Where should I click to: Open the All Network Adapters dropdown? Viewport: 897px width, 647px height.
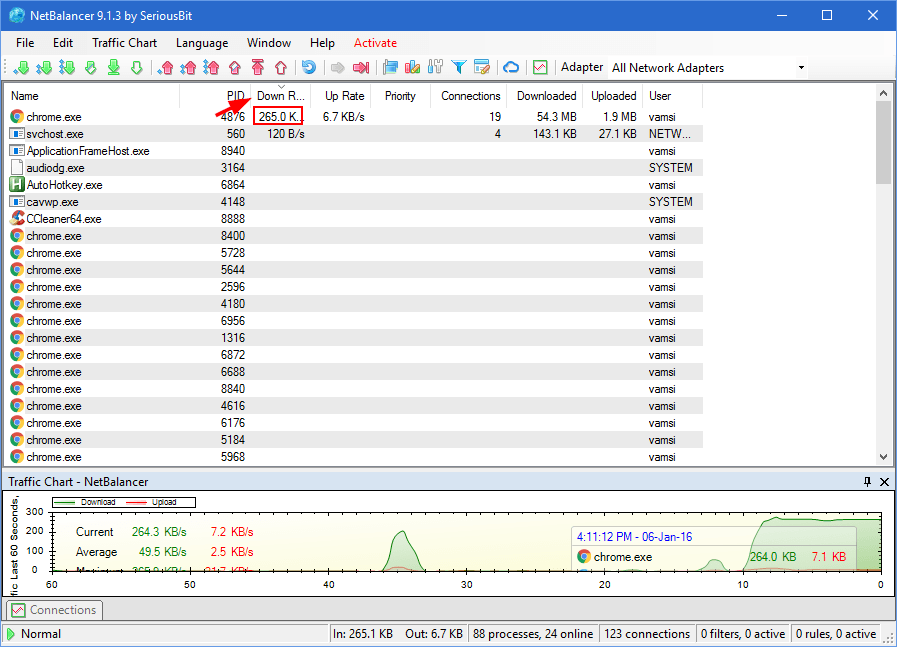(801, 67)
